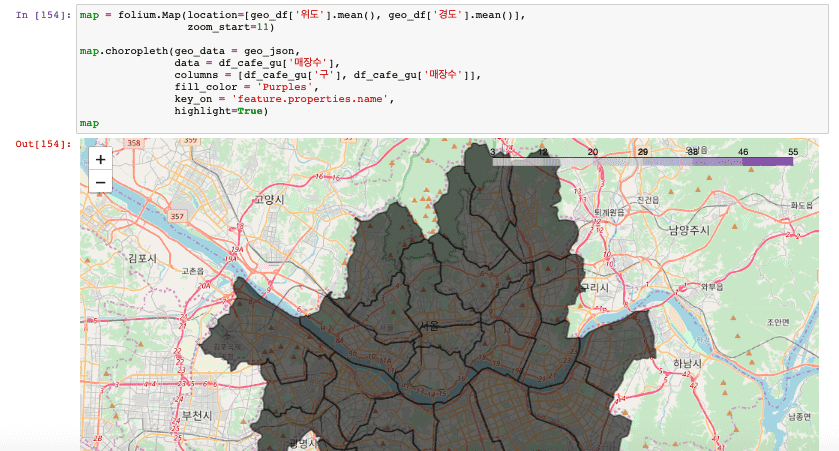The image size is (839, 451).
Task: Click the 남양주시 map label
Action: [x=689, y=231]
